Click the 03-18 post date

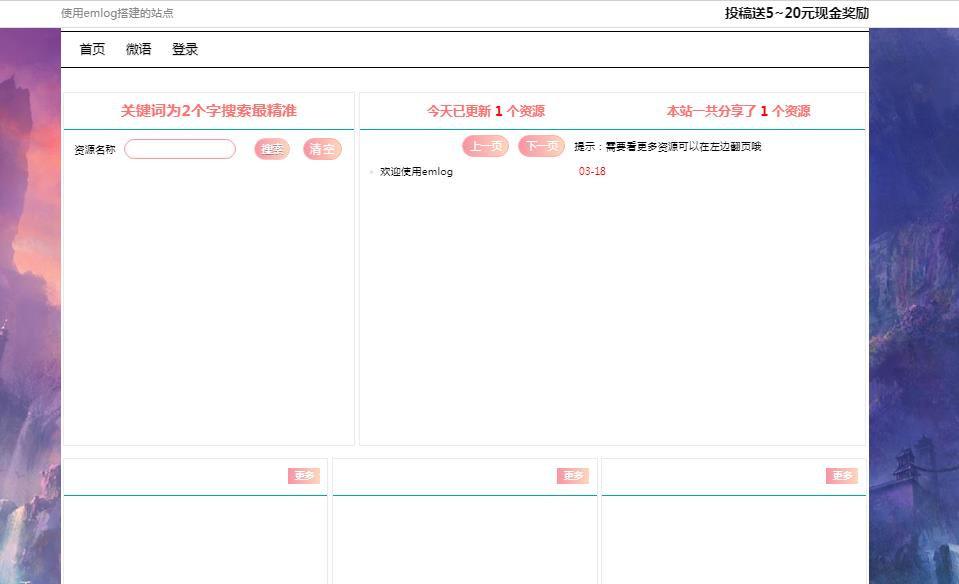(x=592, y=172)
